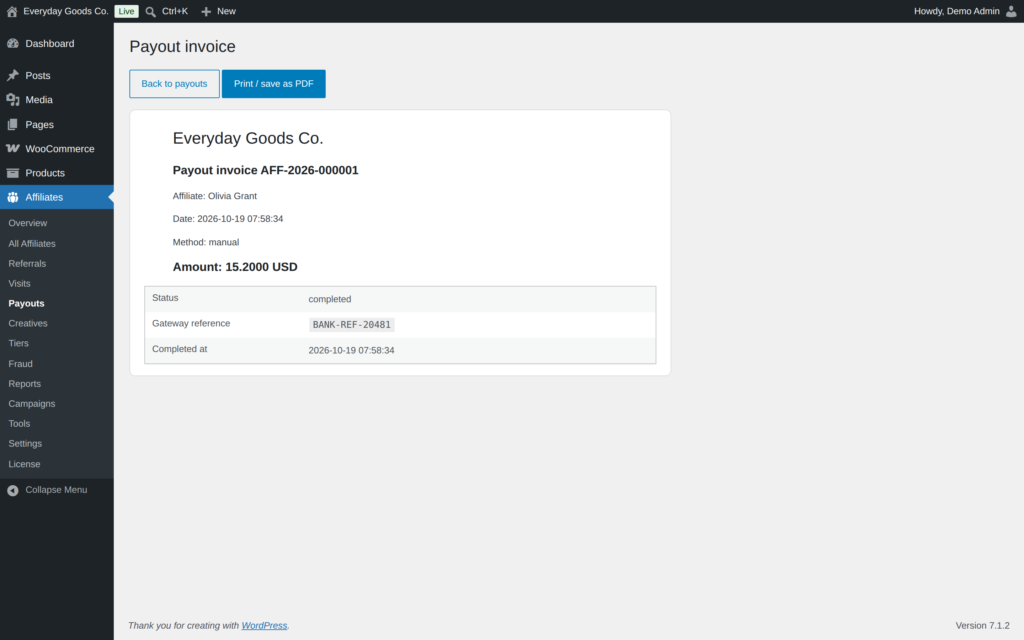Go to Media library
Viewport: 1024px width, 640px height.
57,99
